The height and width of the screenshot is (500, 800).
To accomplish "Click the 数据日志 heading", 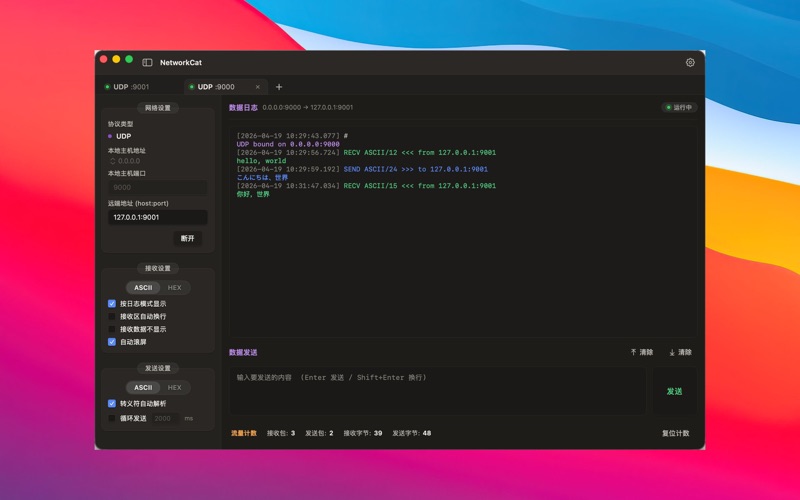I will click(x=243, y=108).
